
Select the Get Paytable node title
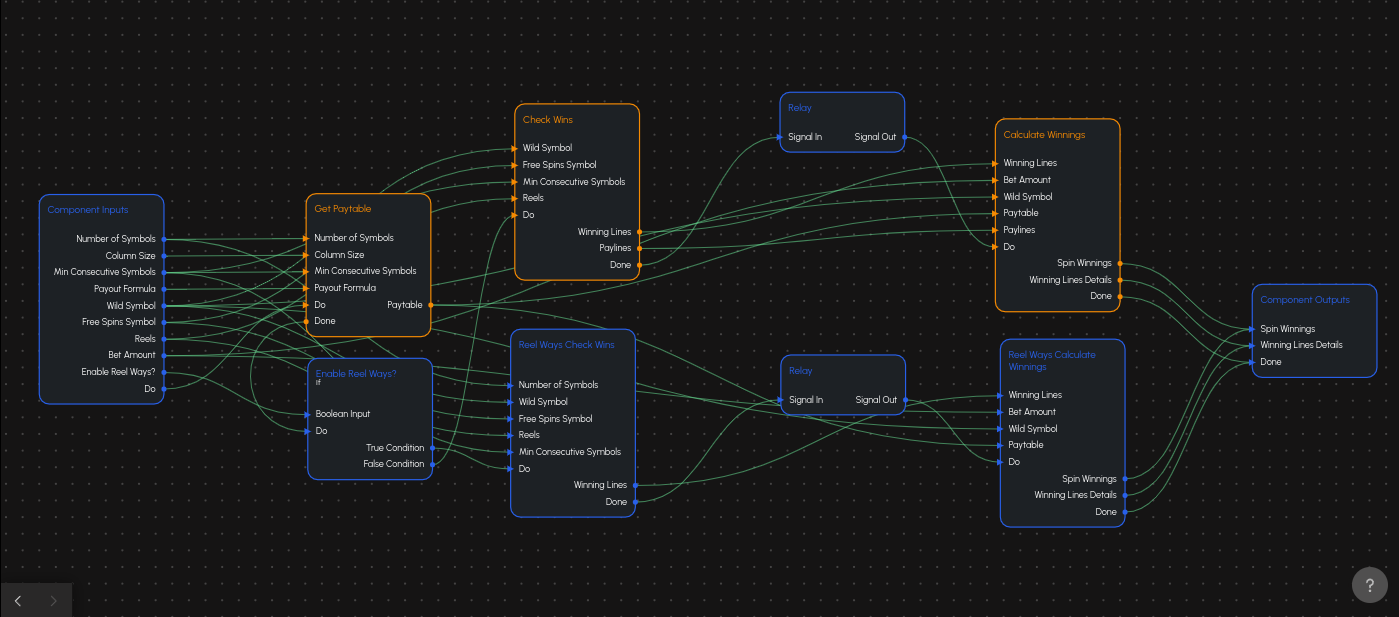pyautogui.click(x=343, y=209)
